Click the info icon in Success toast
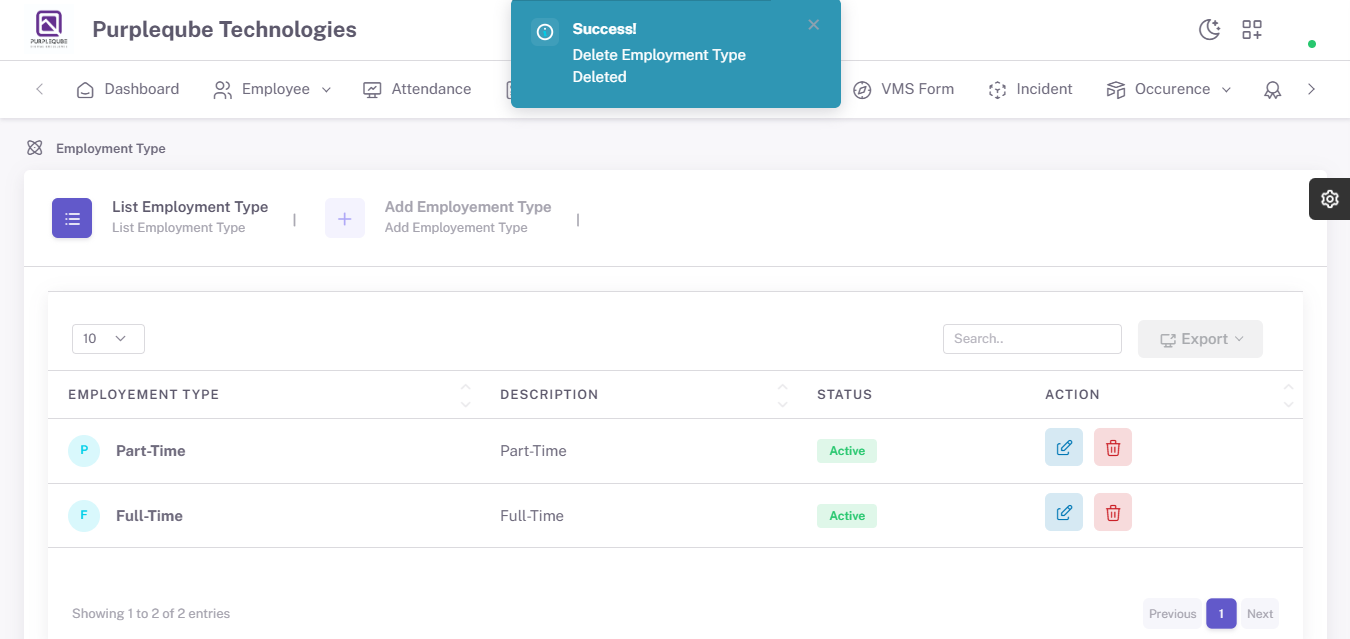Viewport: 1350px width, 639px height. (x=545, y=32)
